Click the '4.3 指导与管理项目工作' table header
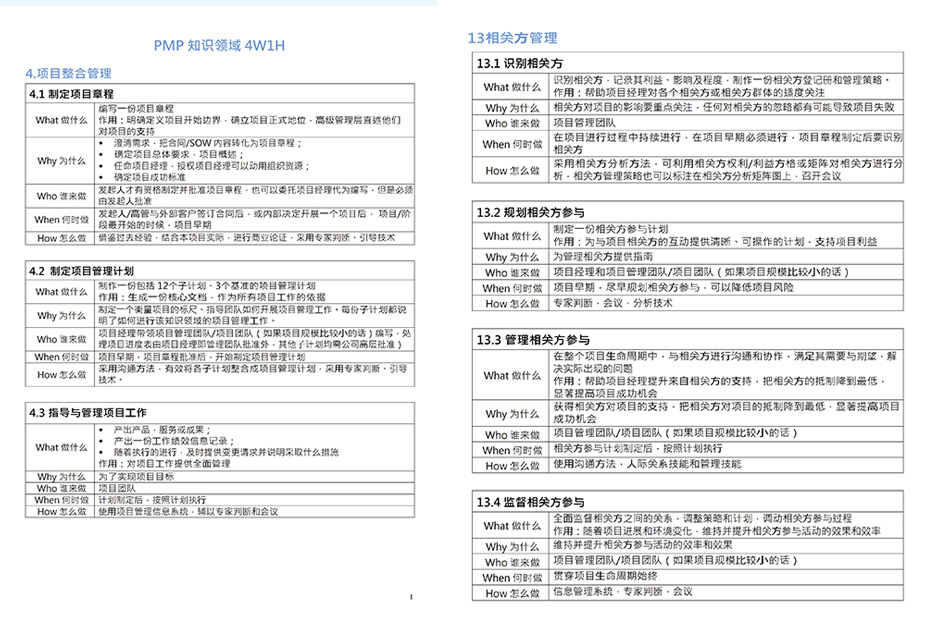This screenshot has height=636, width=930. (88, 412)
